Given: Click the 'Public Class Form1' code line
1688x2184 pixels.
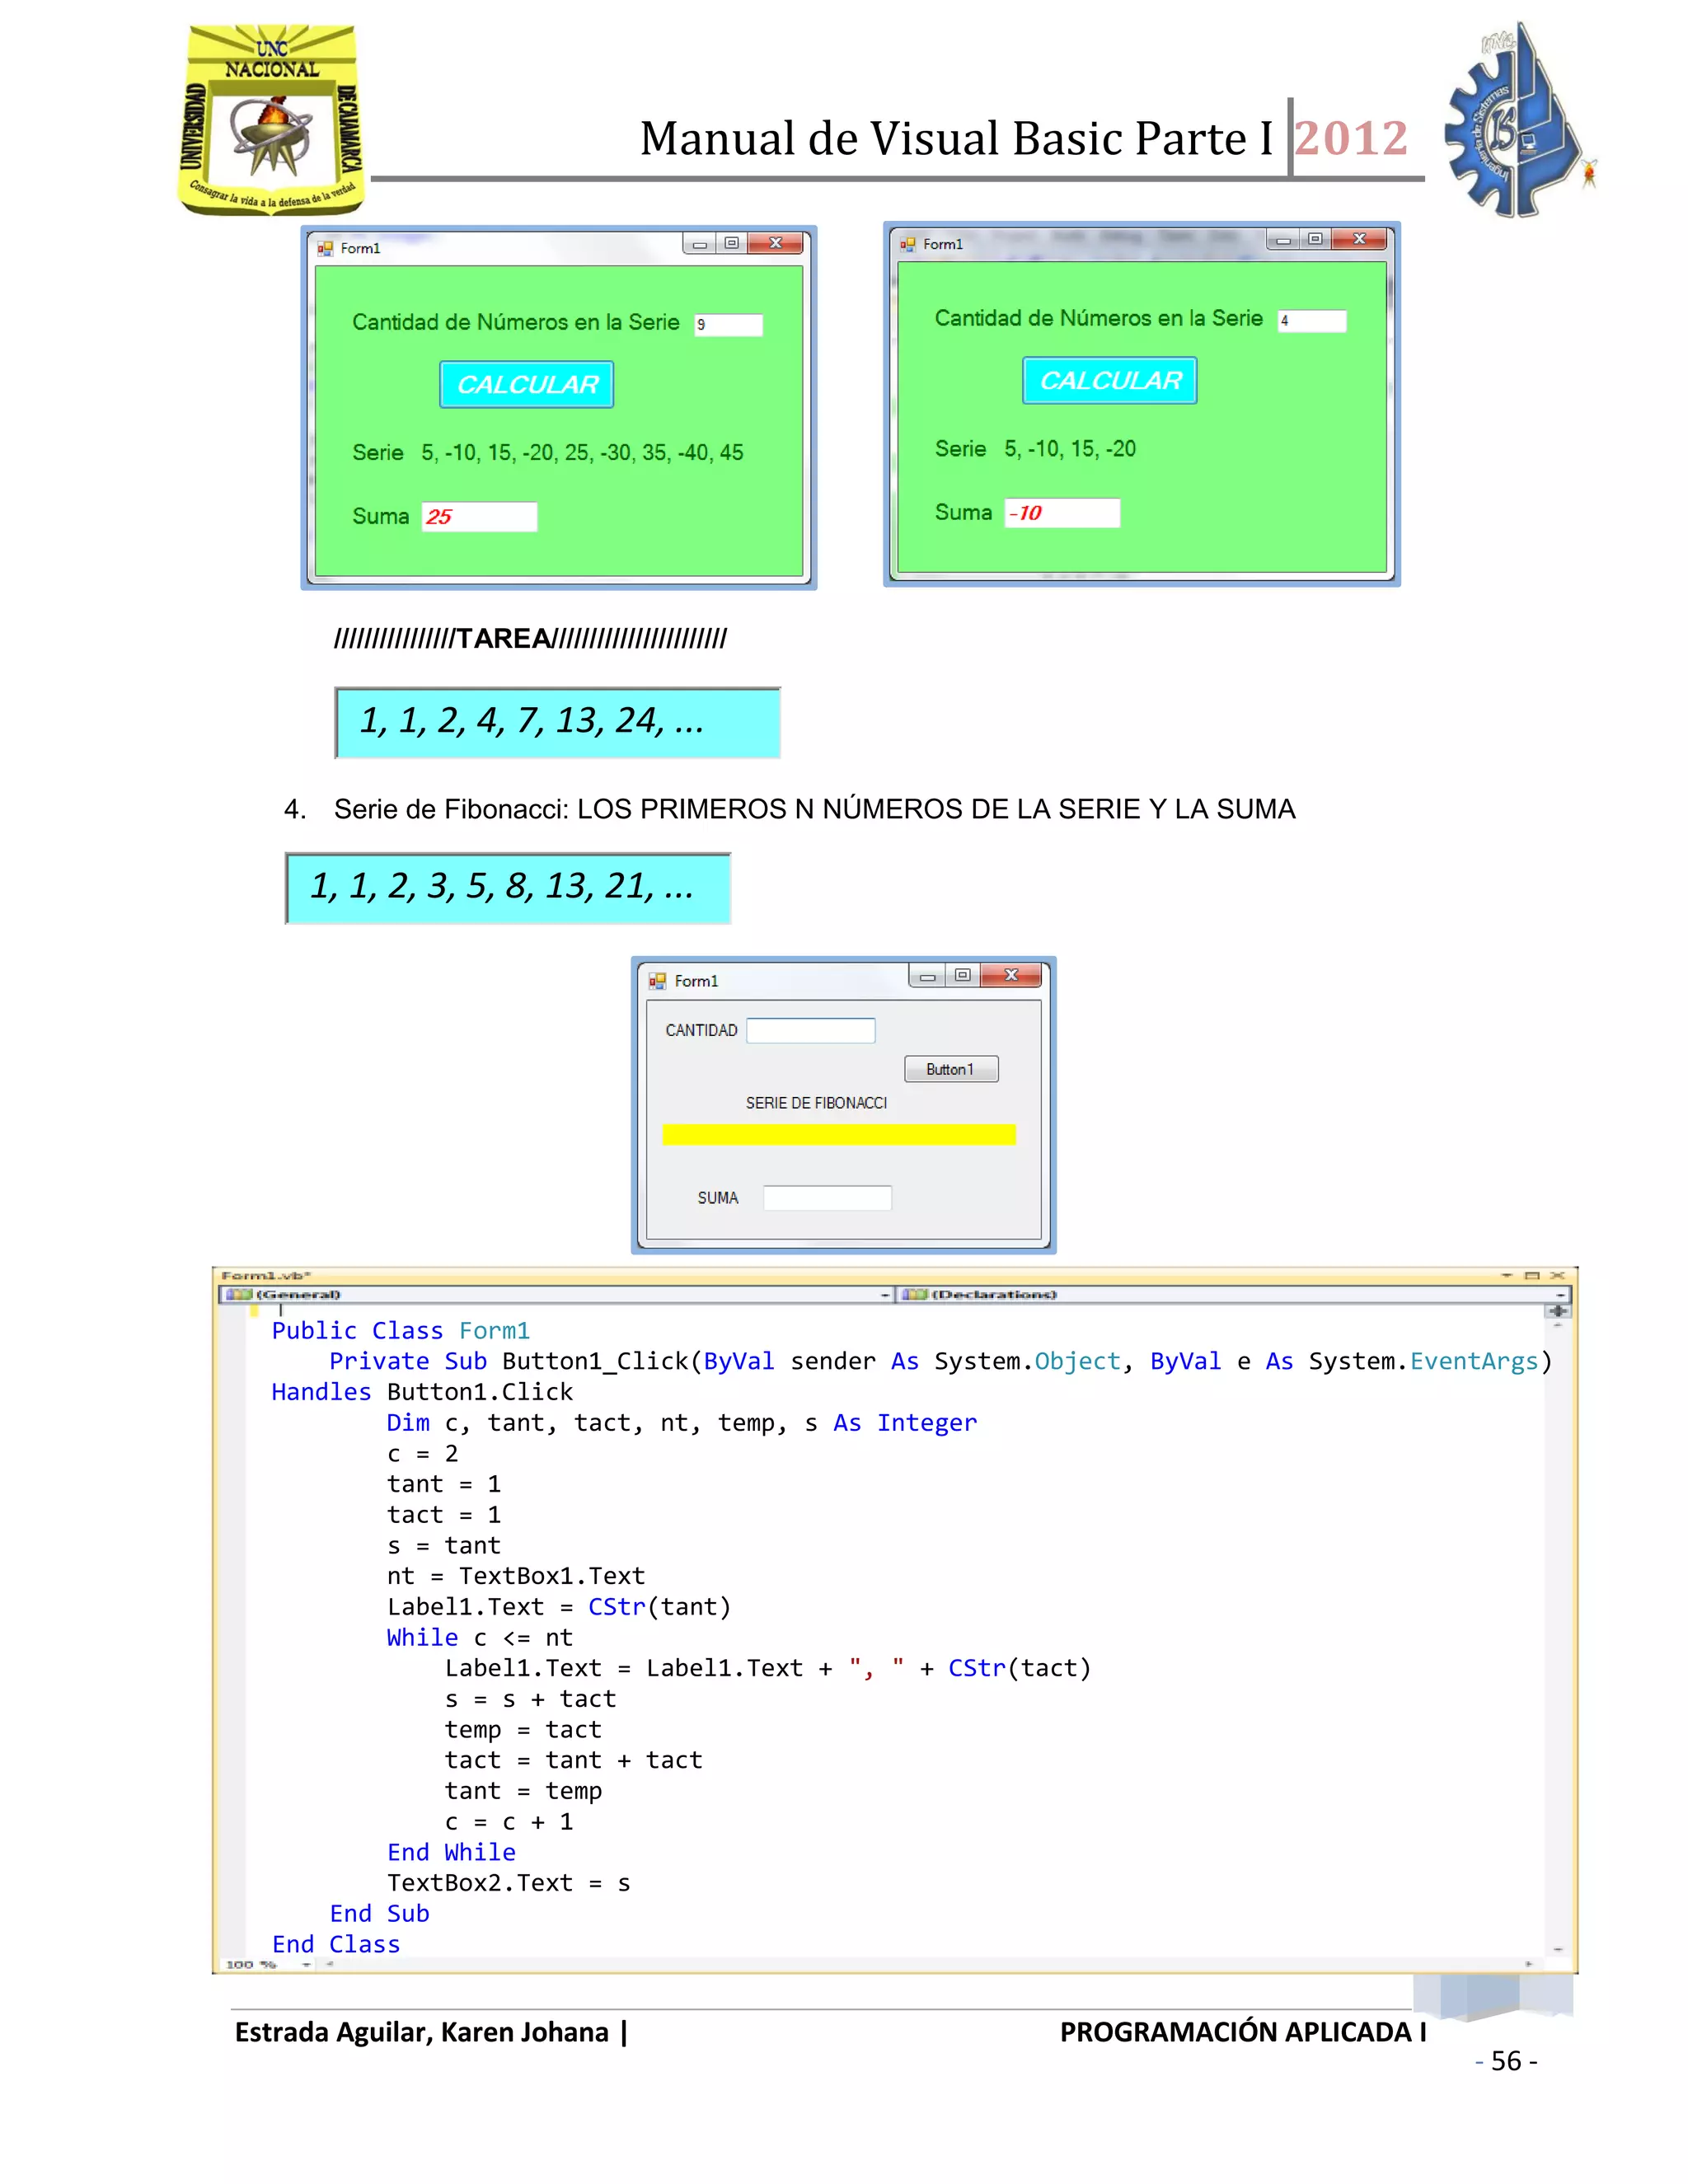Looking at the screenshot, I should point(401,1330).
